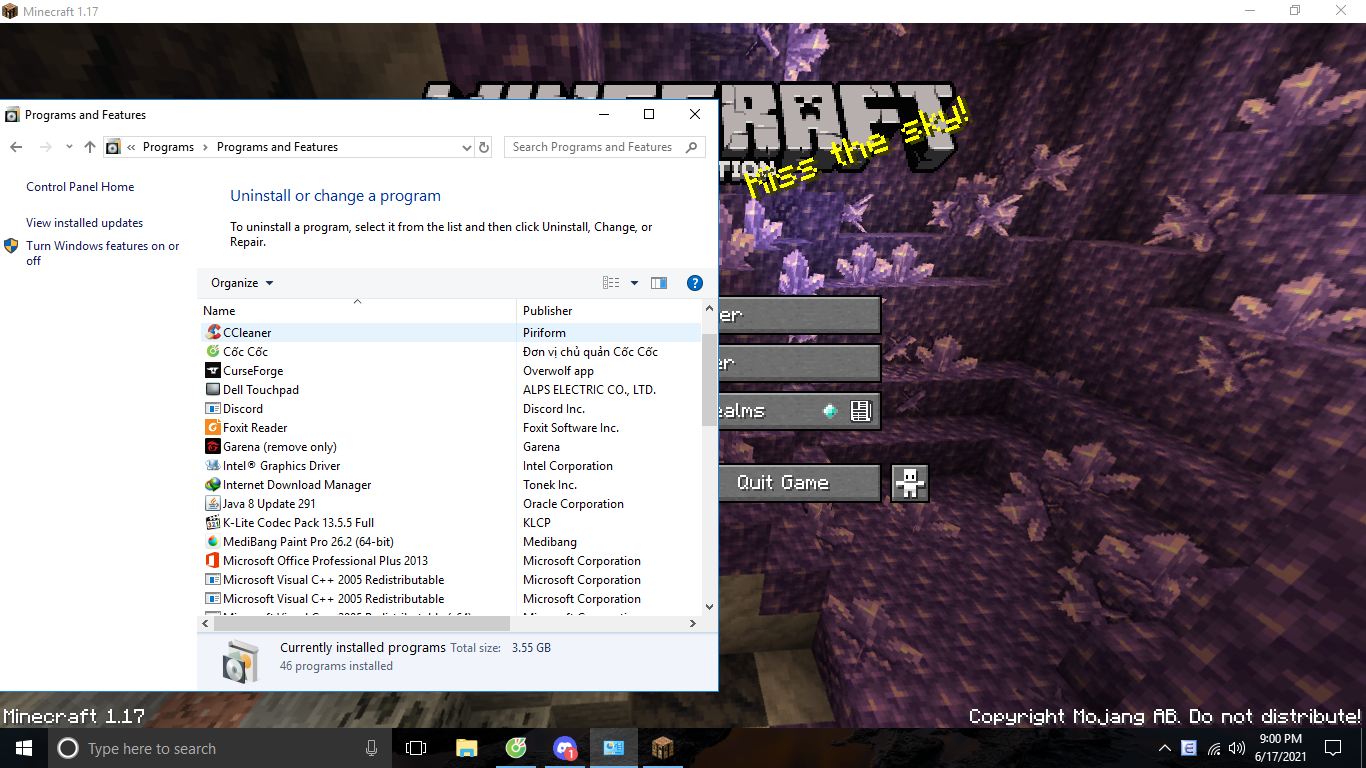
Task: Open the Action Center notifications icon
Action: (x=1333, y=748)
